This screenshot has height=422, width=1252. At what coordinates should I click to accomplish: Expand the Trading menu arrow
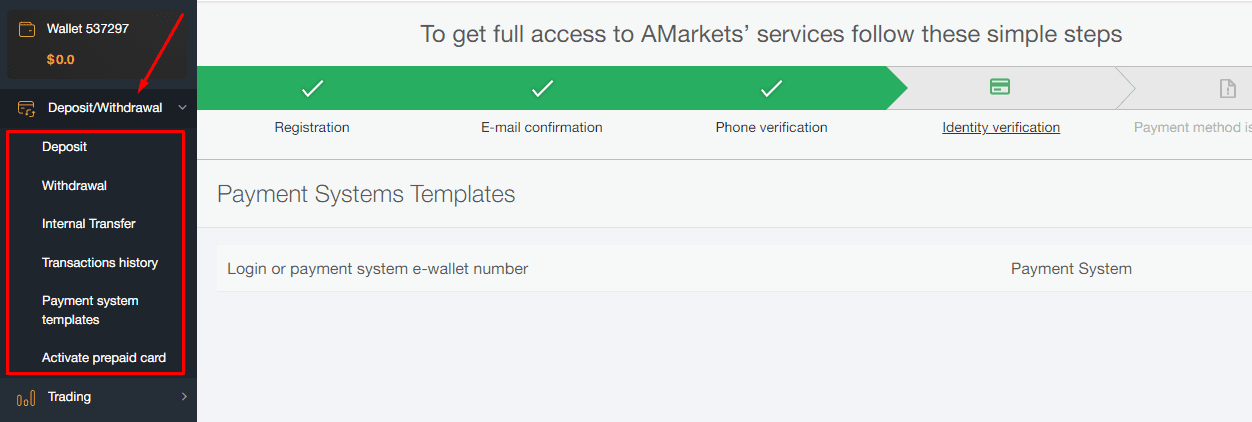tap(184, 398)
